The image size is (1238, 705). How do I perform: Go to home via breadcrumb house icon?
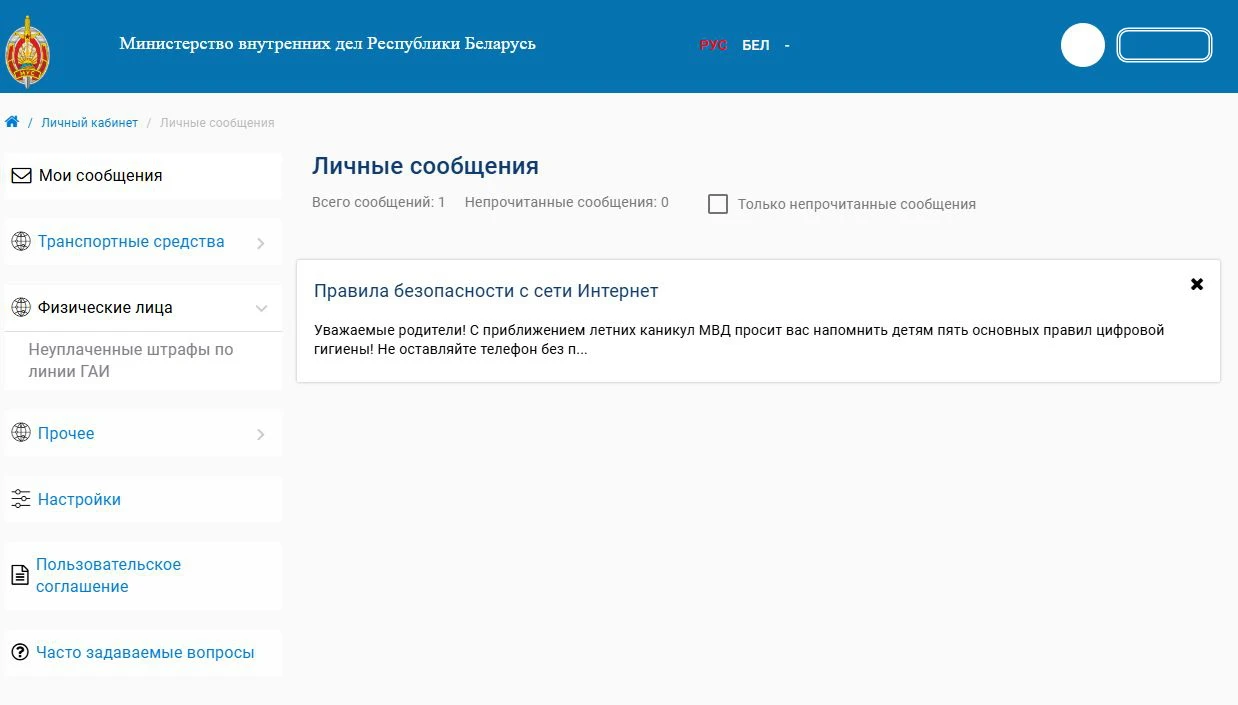pos(12,122)
